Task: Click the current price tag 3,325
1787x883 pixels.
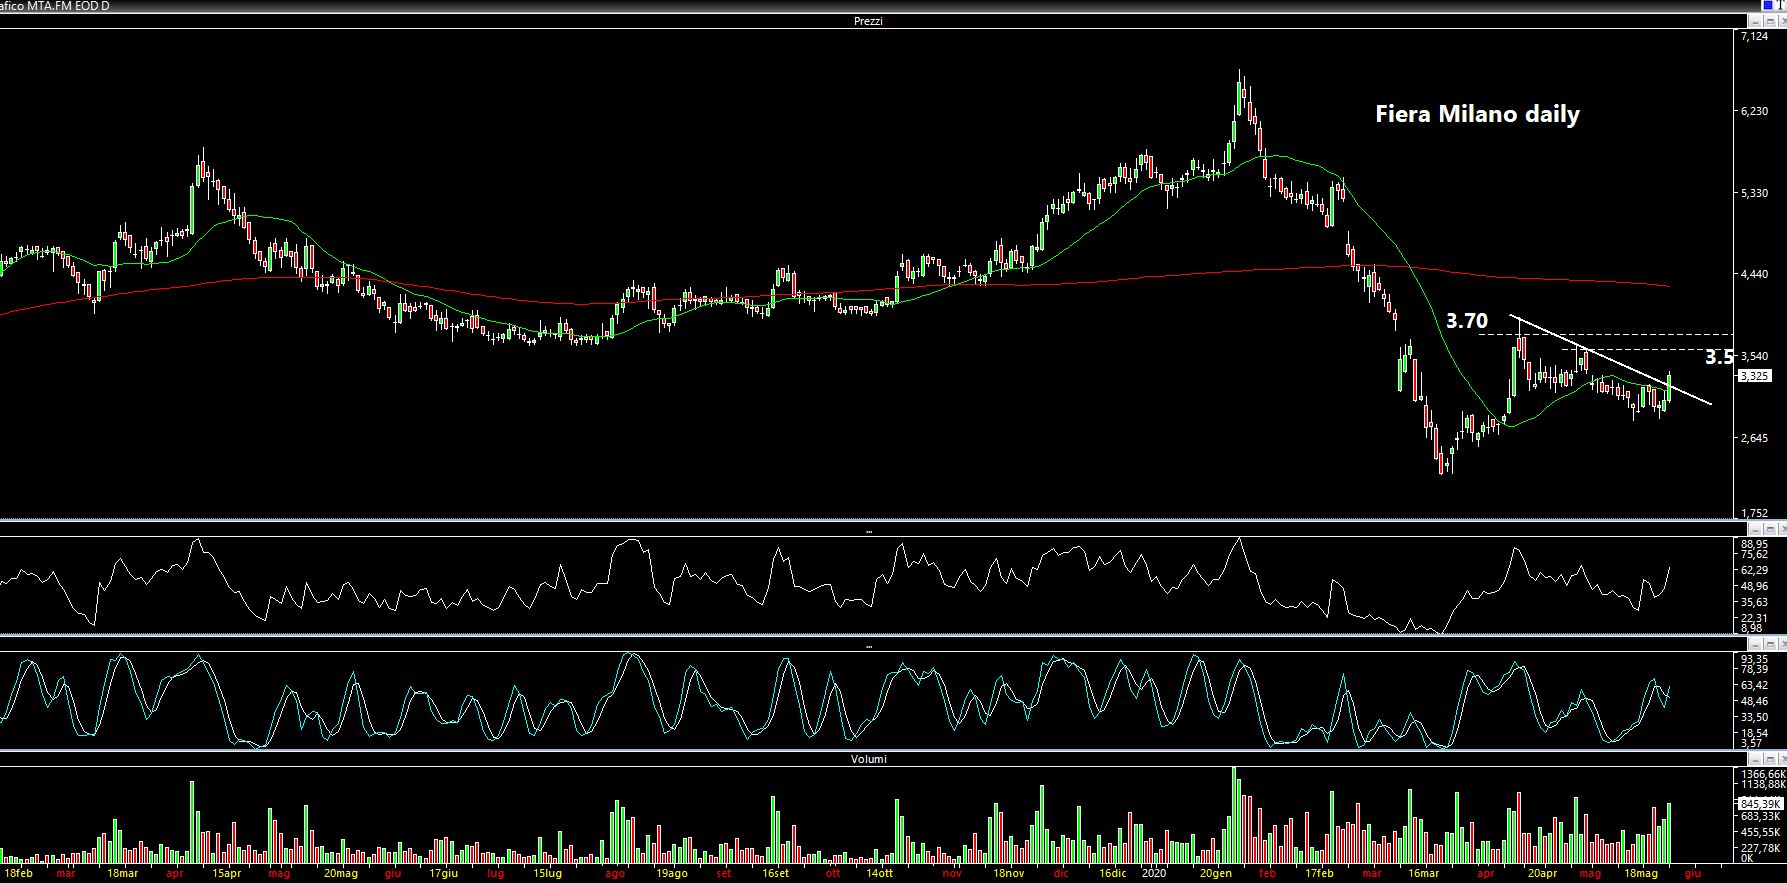Action: tap(1755, 376)
